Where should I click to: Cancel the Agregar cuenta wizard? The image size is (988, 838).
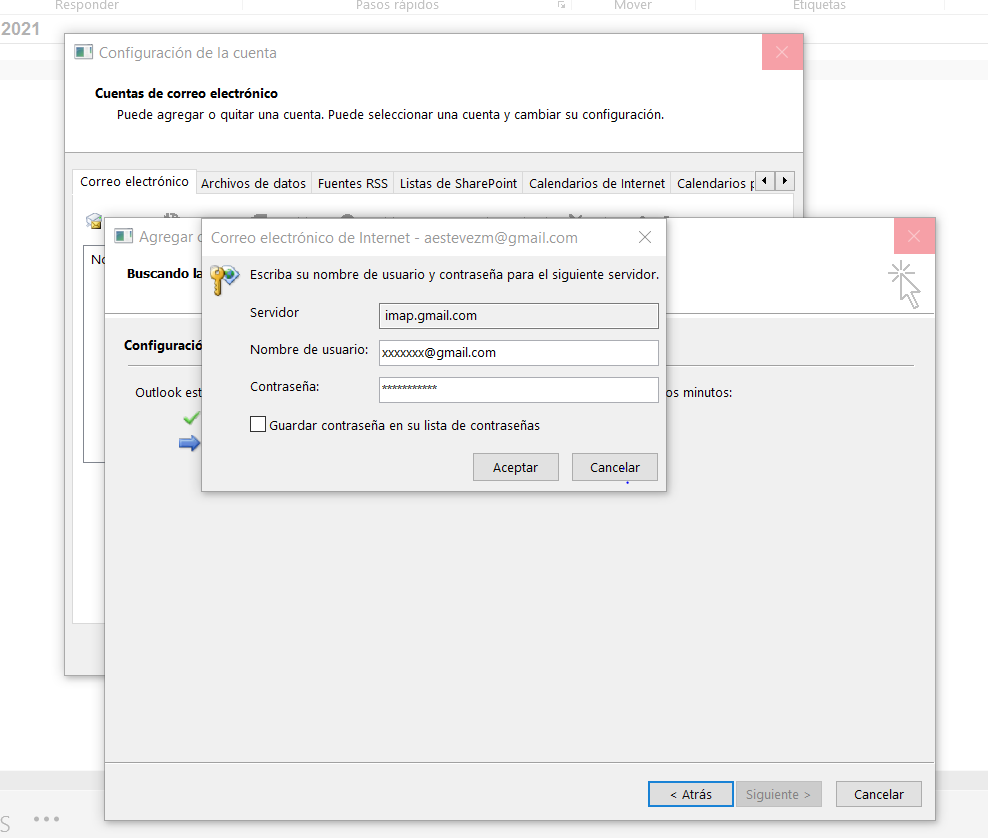click(x=878, y=794)
